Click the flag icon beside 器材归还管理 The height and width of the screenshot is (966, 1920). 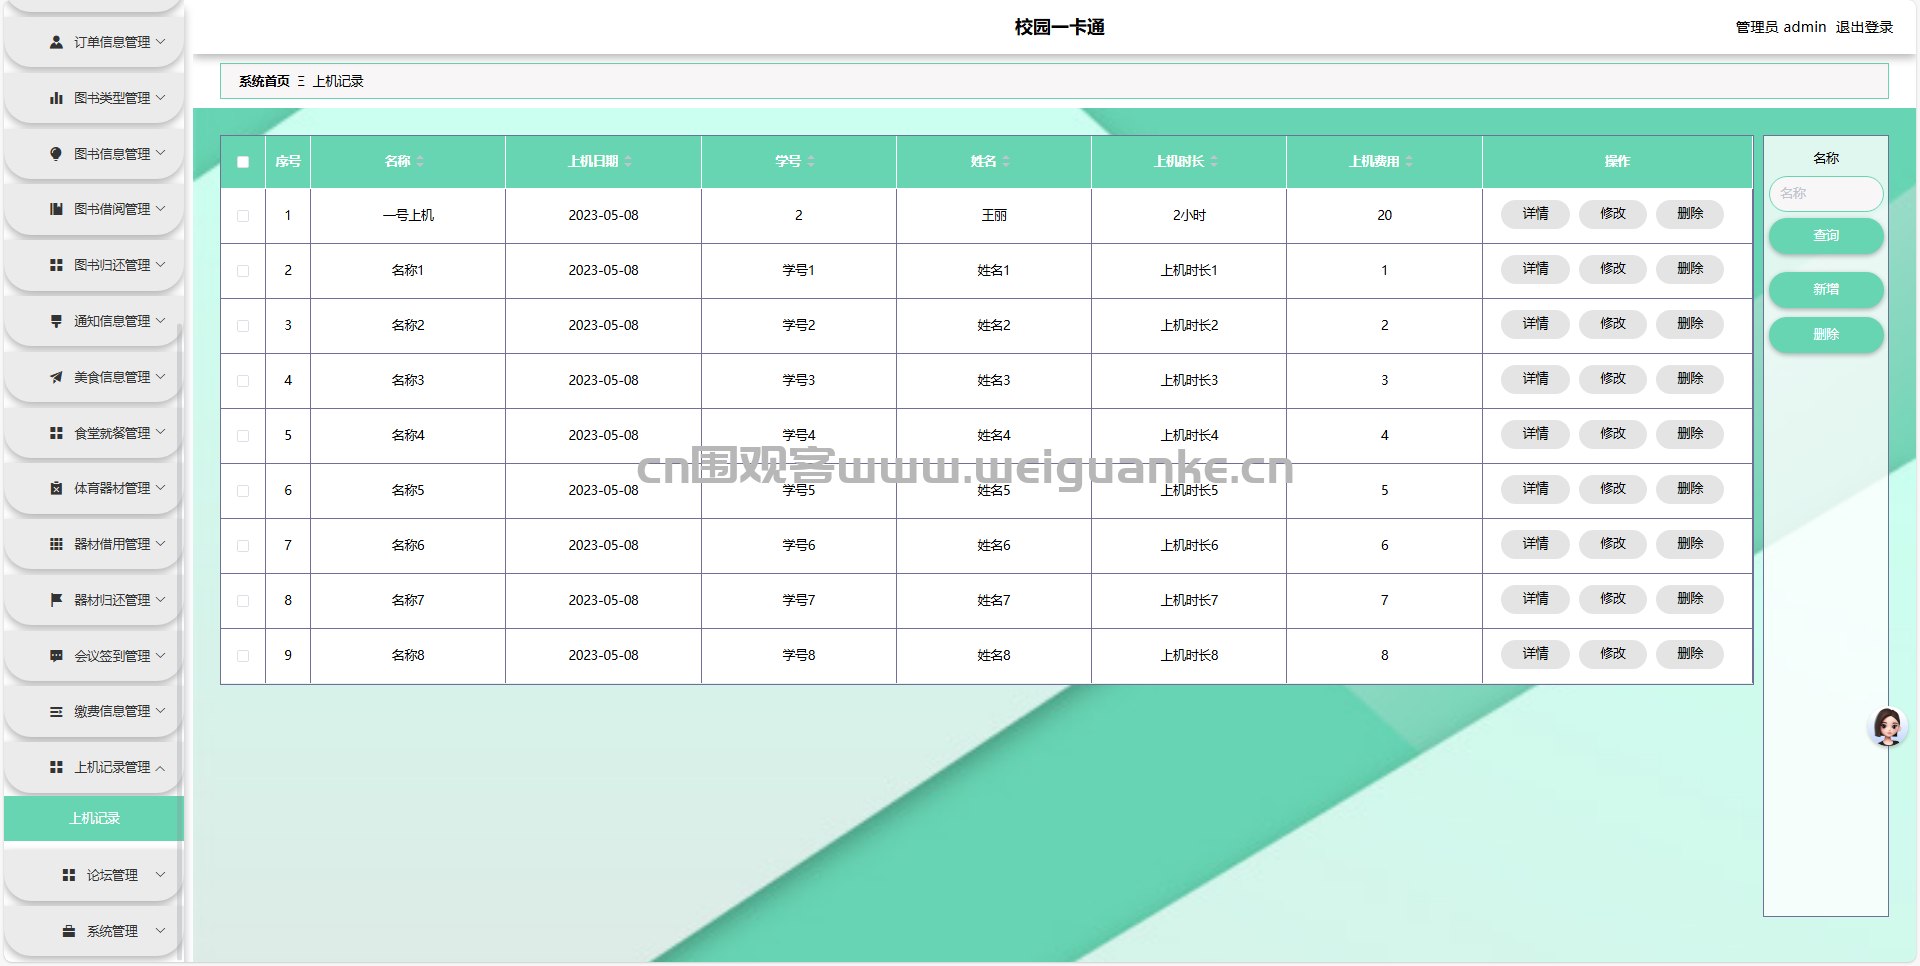(x=56, y=600)
